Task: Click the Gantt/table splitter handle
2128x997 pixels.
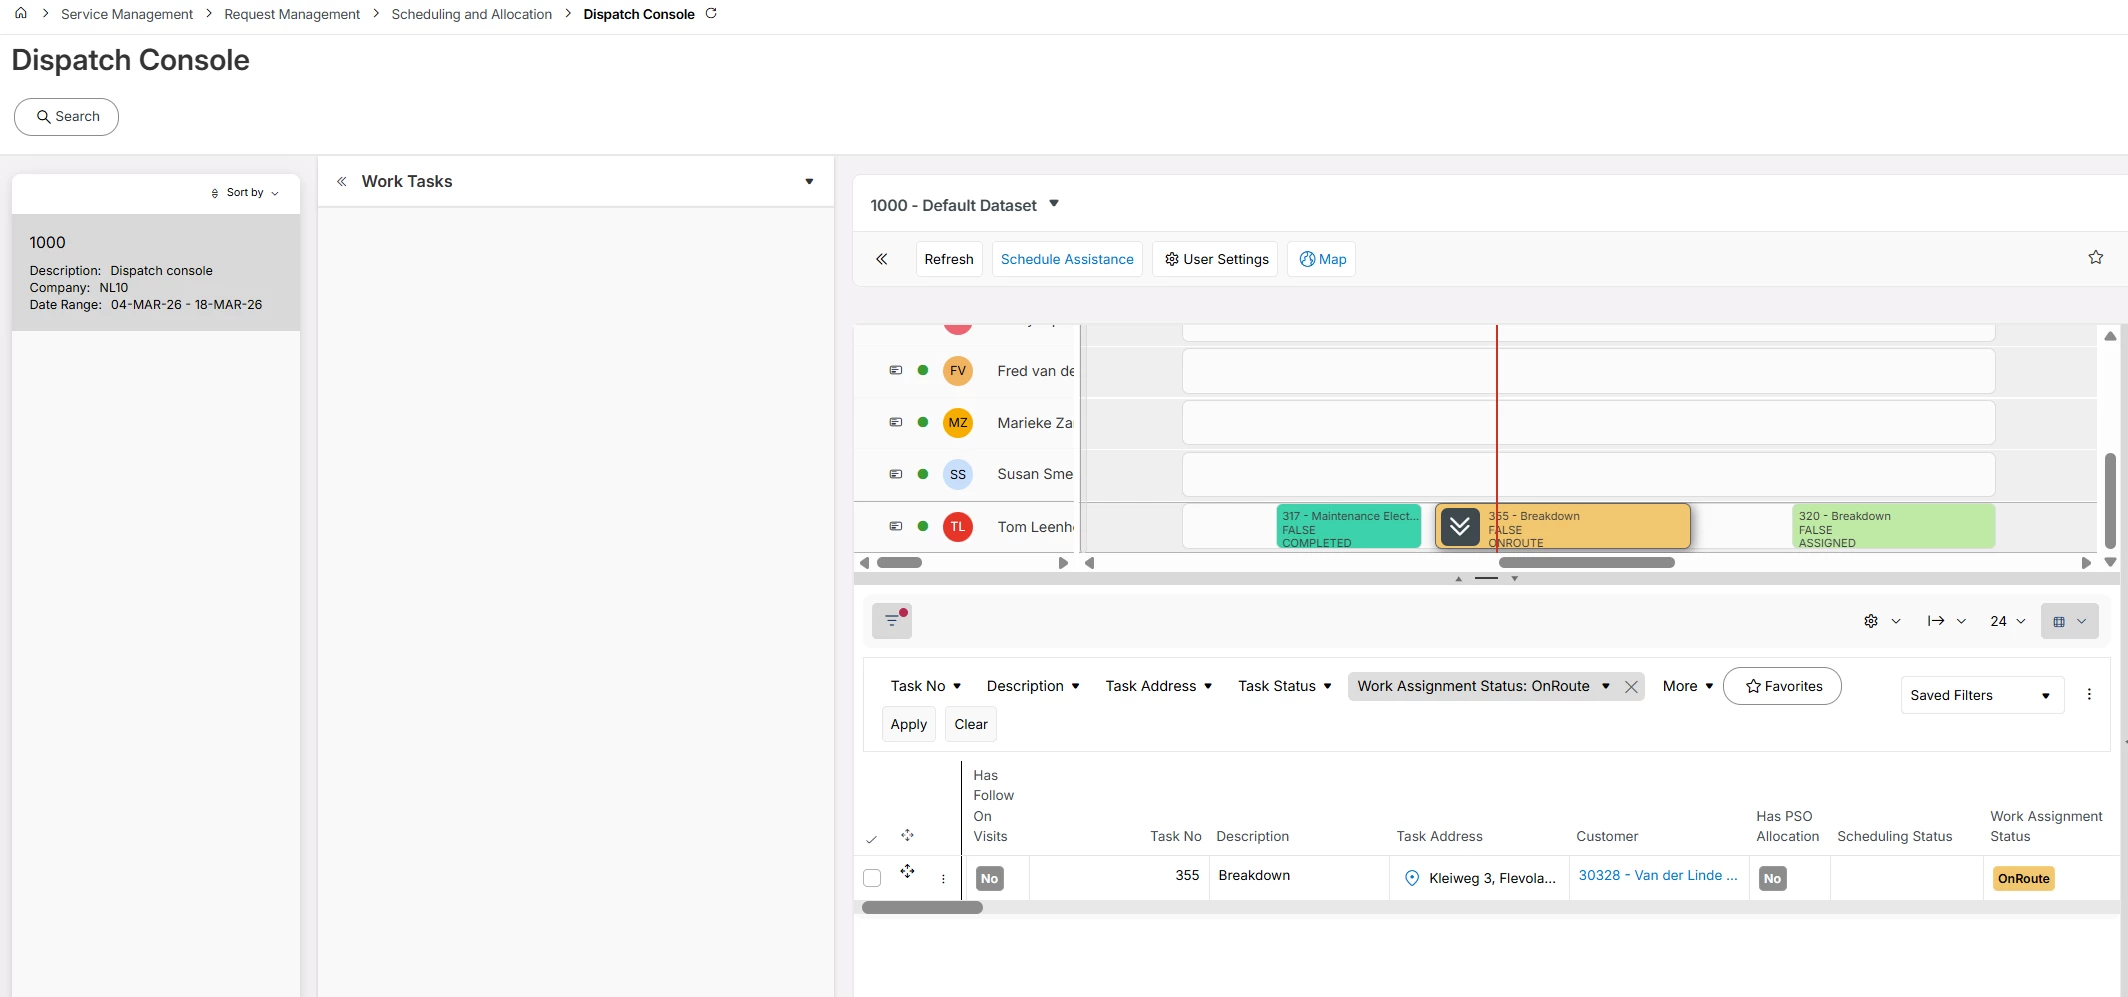Action: click(1486, 578)
